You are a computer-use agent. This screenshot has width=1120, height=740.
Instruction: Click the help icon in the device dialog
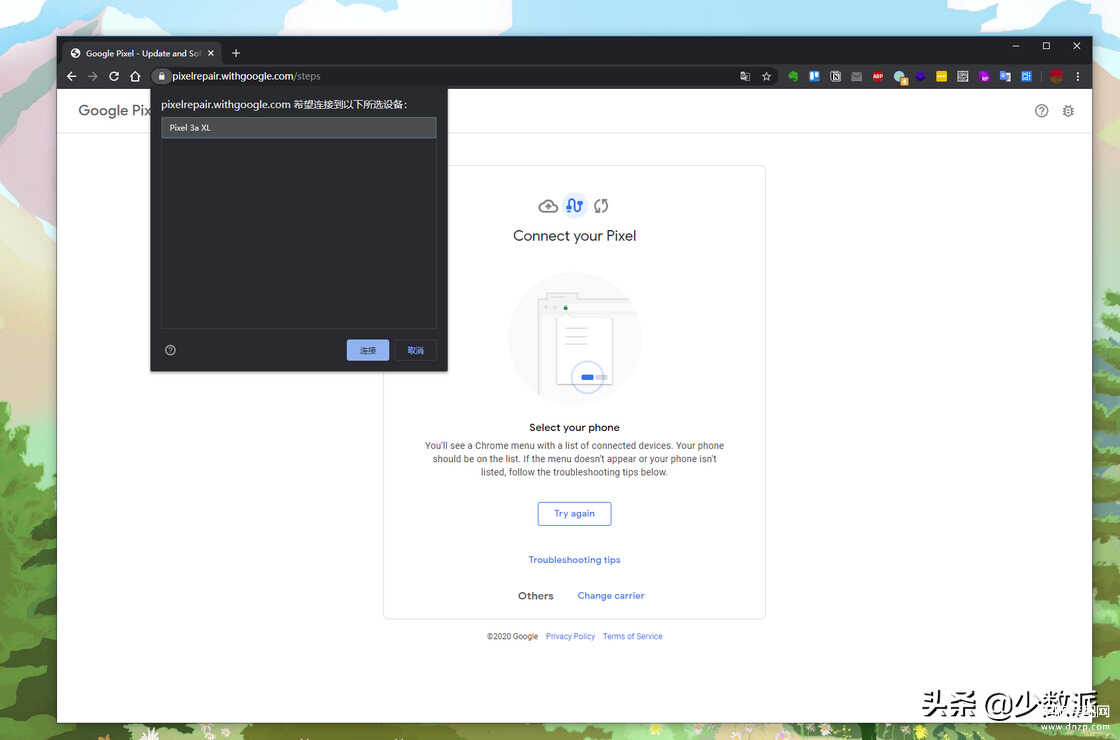(x=170, y=350)
